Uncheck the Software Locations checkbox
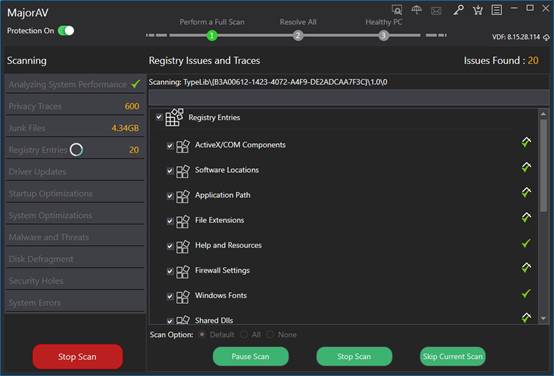This screenshot has height=376, width=554. (170, 171)
